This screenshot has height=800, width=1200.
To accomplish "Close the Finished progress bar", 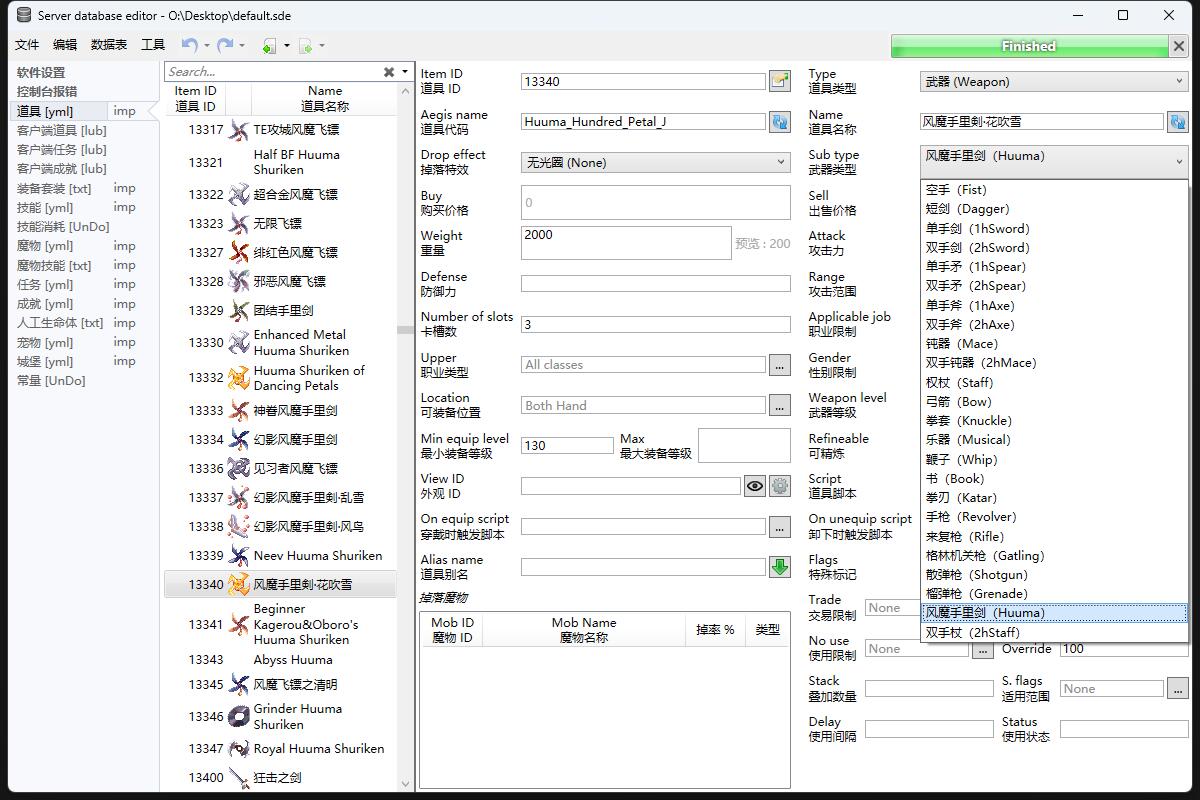I will point(1178,46).
